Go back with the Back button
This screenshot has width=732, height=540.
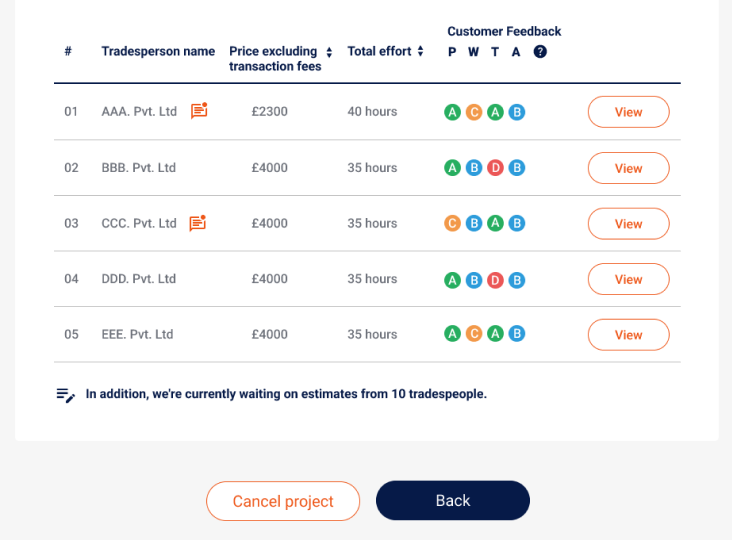point(453,500)
